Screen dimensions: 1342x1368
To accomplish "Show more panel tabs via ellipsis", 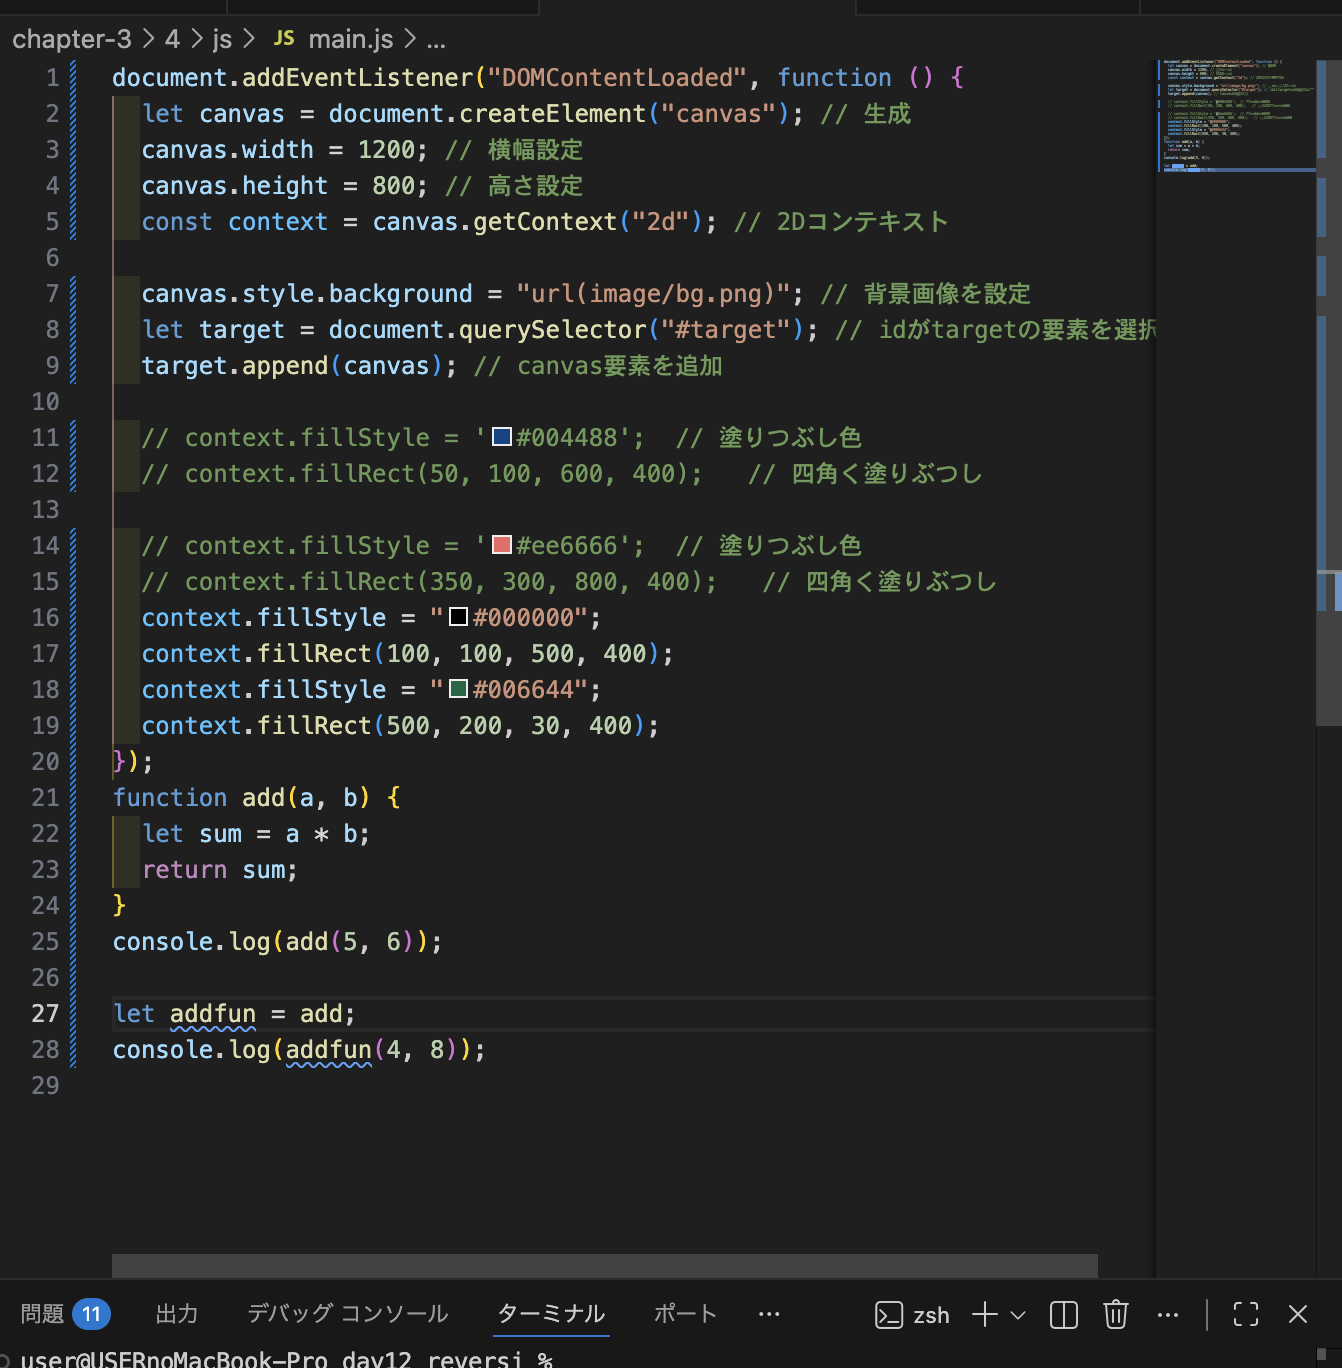I will (769, 1314).
